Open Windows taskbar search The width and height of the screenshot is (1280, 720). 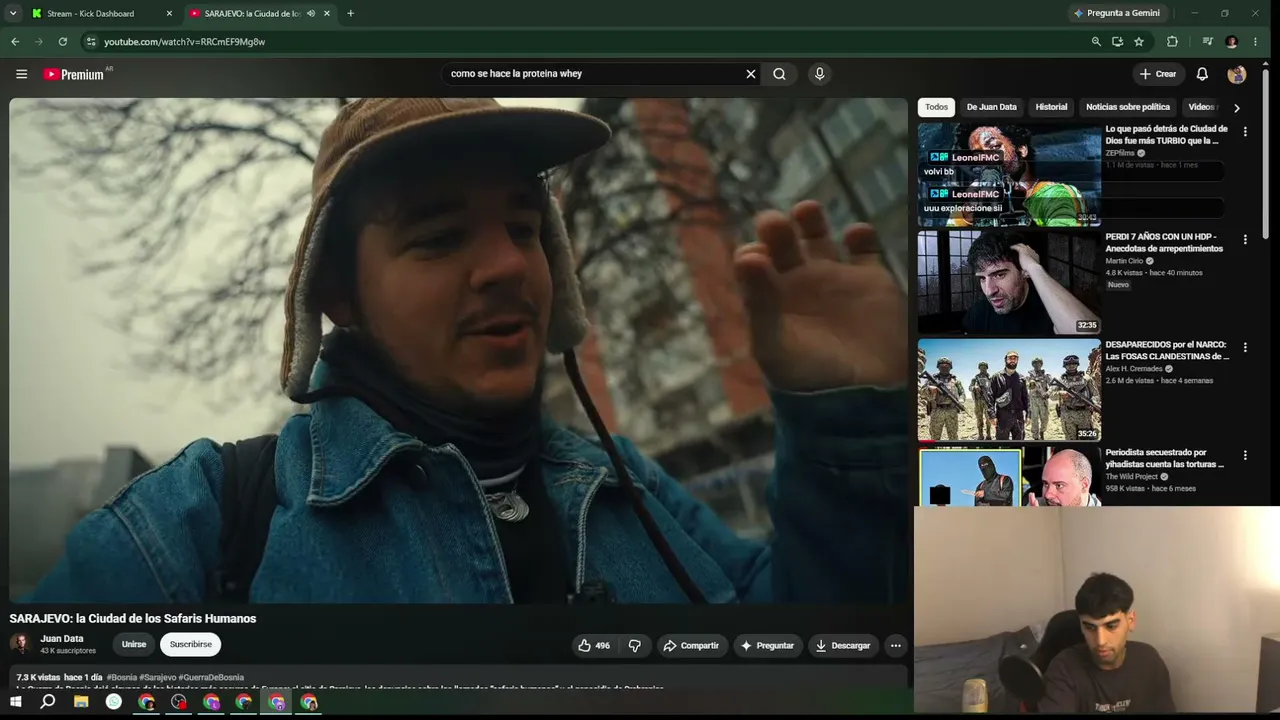click(48, 702)
